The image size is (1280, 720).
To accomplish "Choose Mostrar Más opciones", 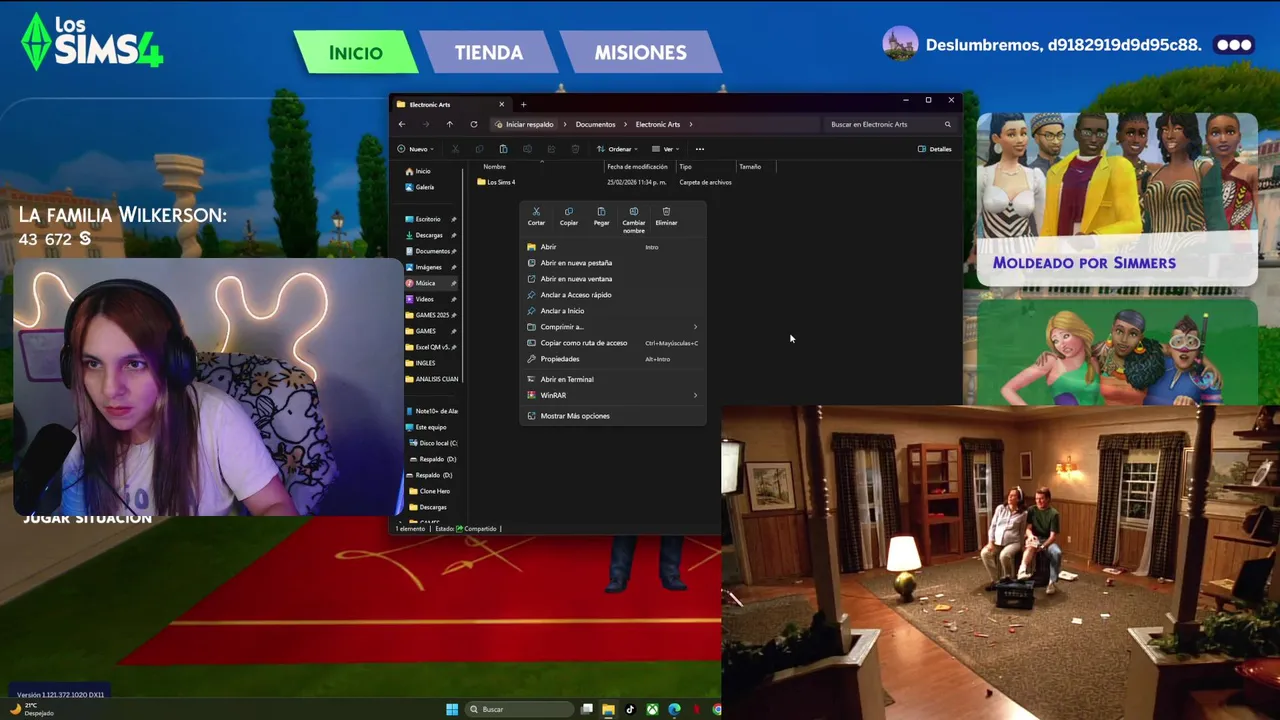I will (x=612, y=416).
